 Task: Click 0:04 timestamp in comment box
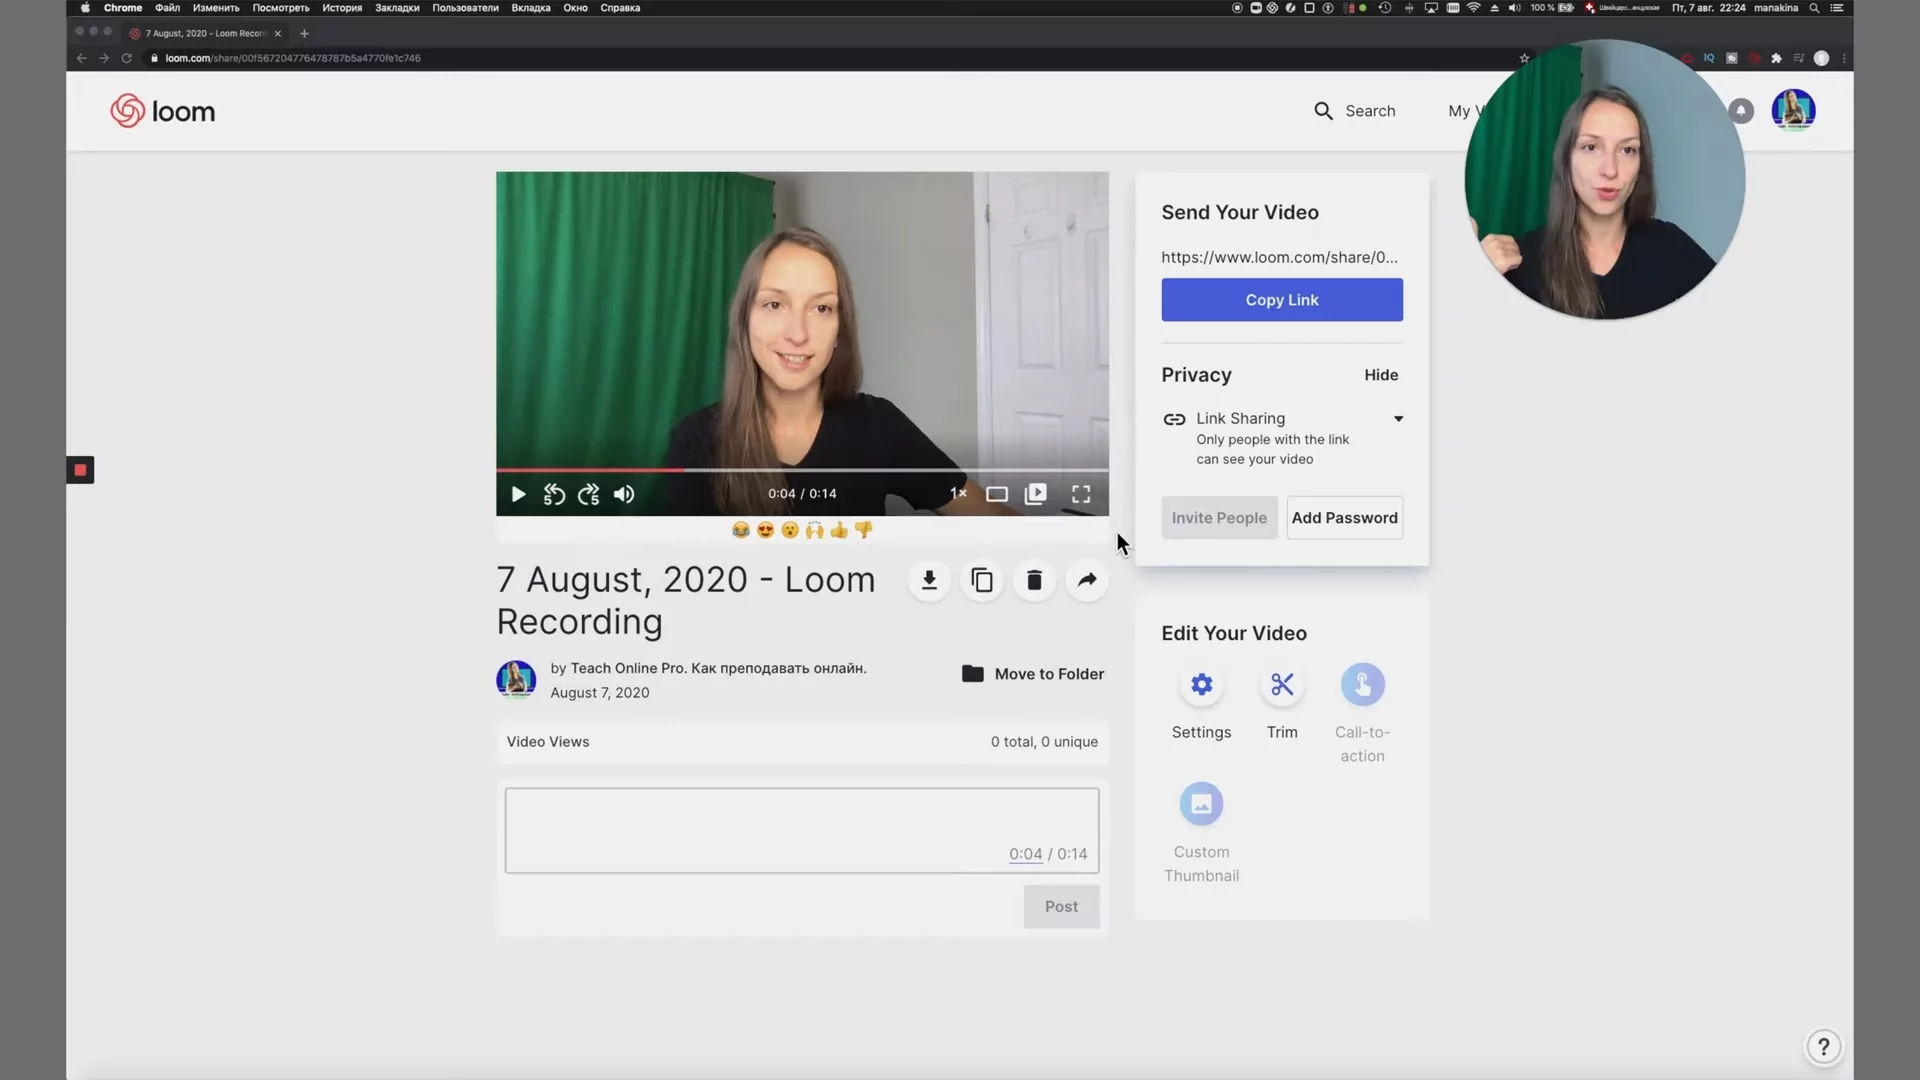click(1025, 854)
